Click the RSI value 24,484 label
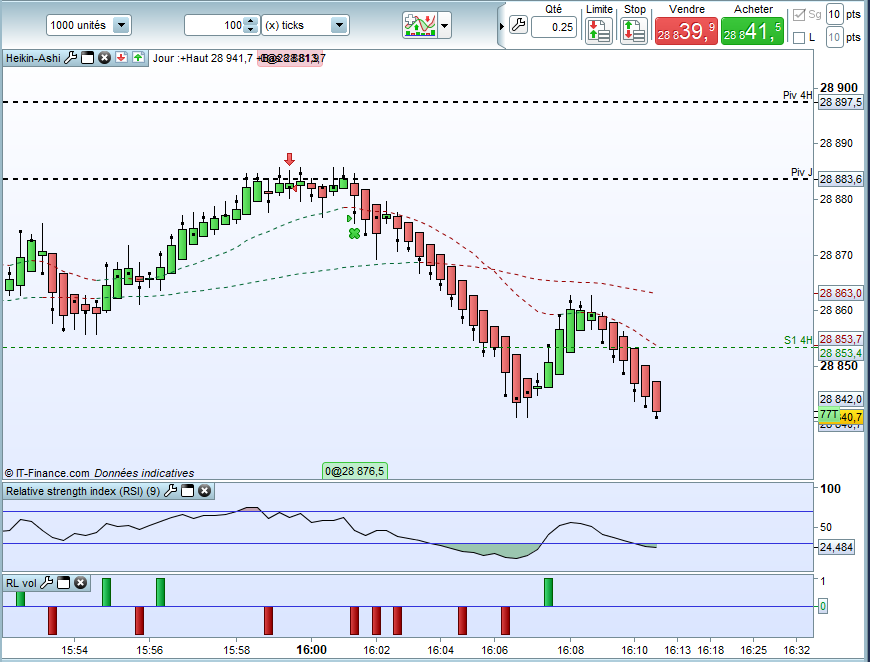The image size is (870, 662). 836,547
